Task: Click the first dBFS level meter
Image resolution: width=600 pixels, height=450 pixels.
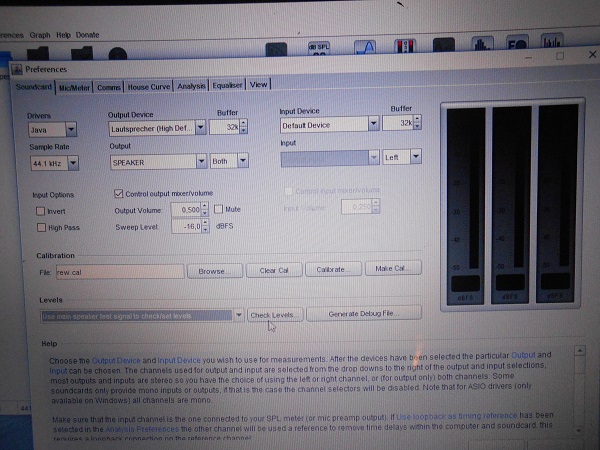Action: pos(465,206)
